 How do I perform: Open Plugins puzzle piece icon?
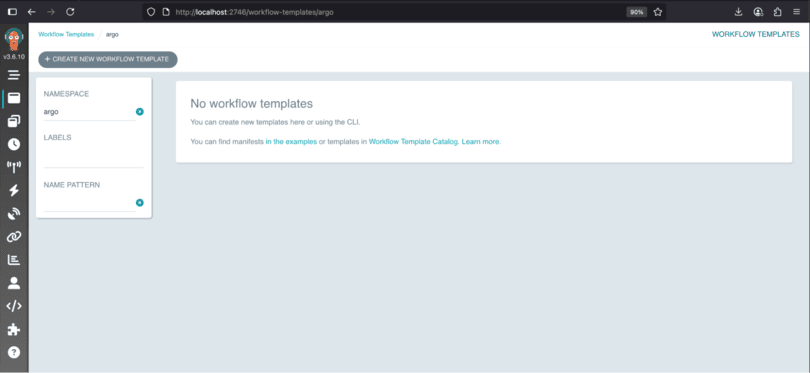(14, 329)
